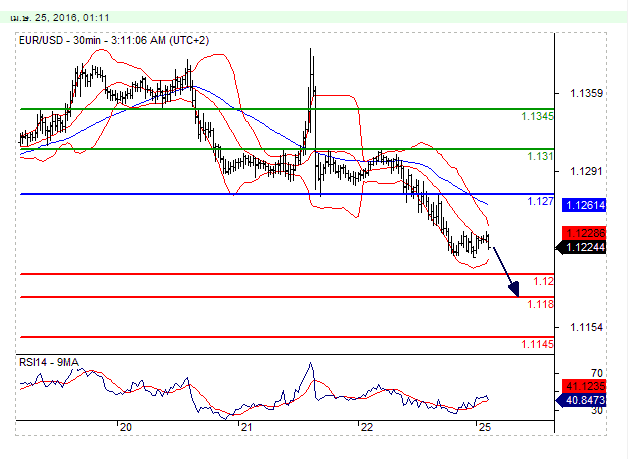Image resolution: width=628 pixels, height=459 pixels.
Task: Click the 1.1145 support level label
Action: click(x=537, y=344)
